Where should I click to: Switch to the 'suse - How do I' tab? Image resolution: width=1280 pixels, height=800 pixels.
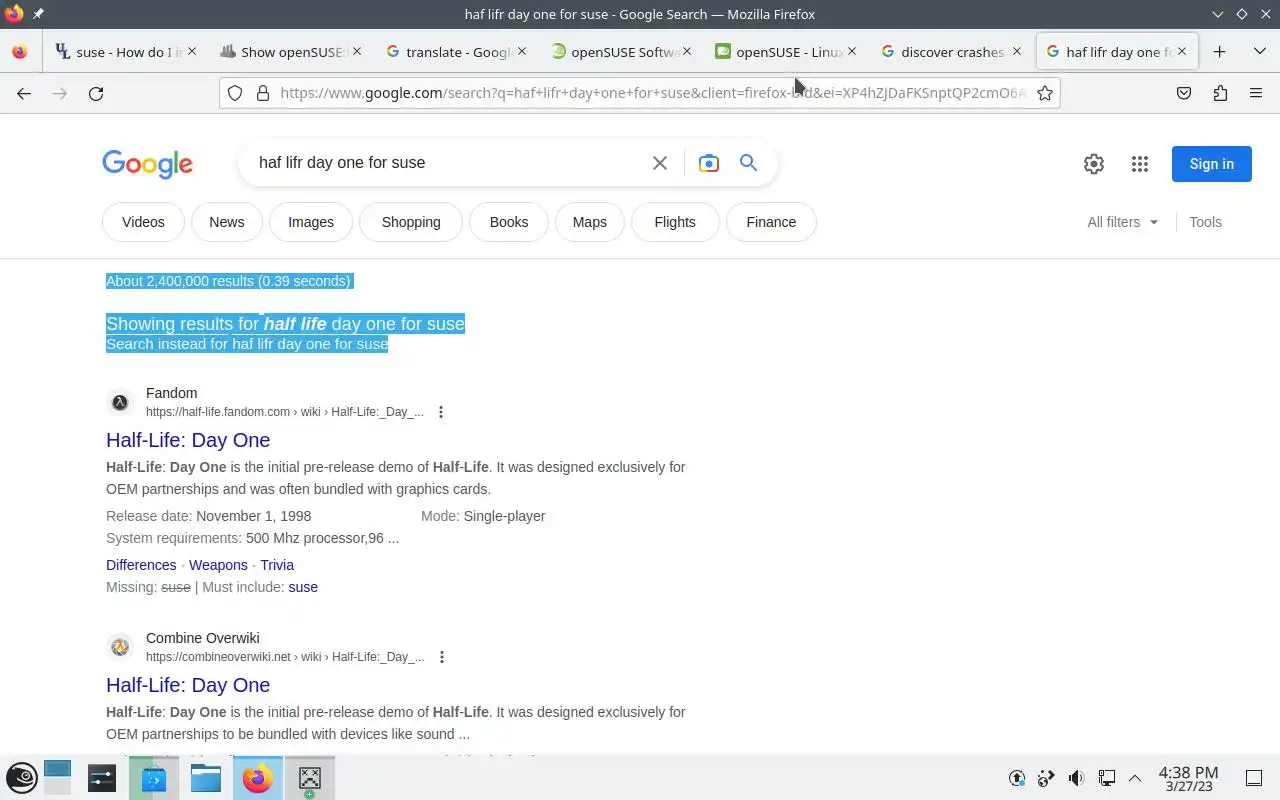125,51
